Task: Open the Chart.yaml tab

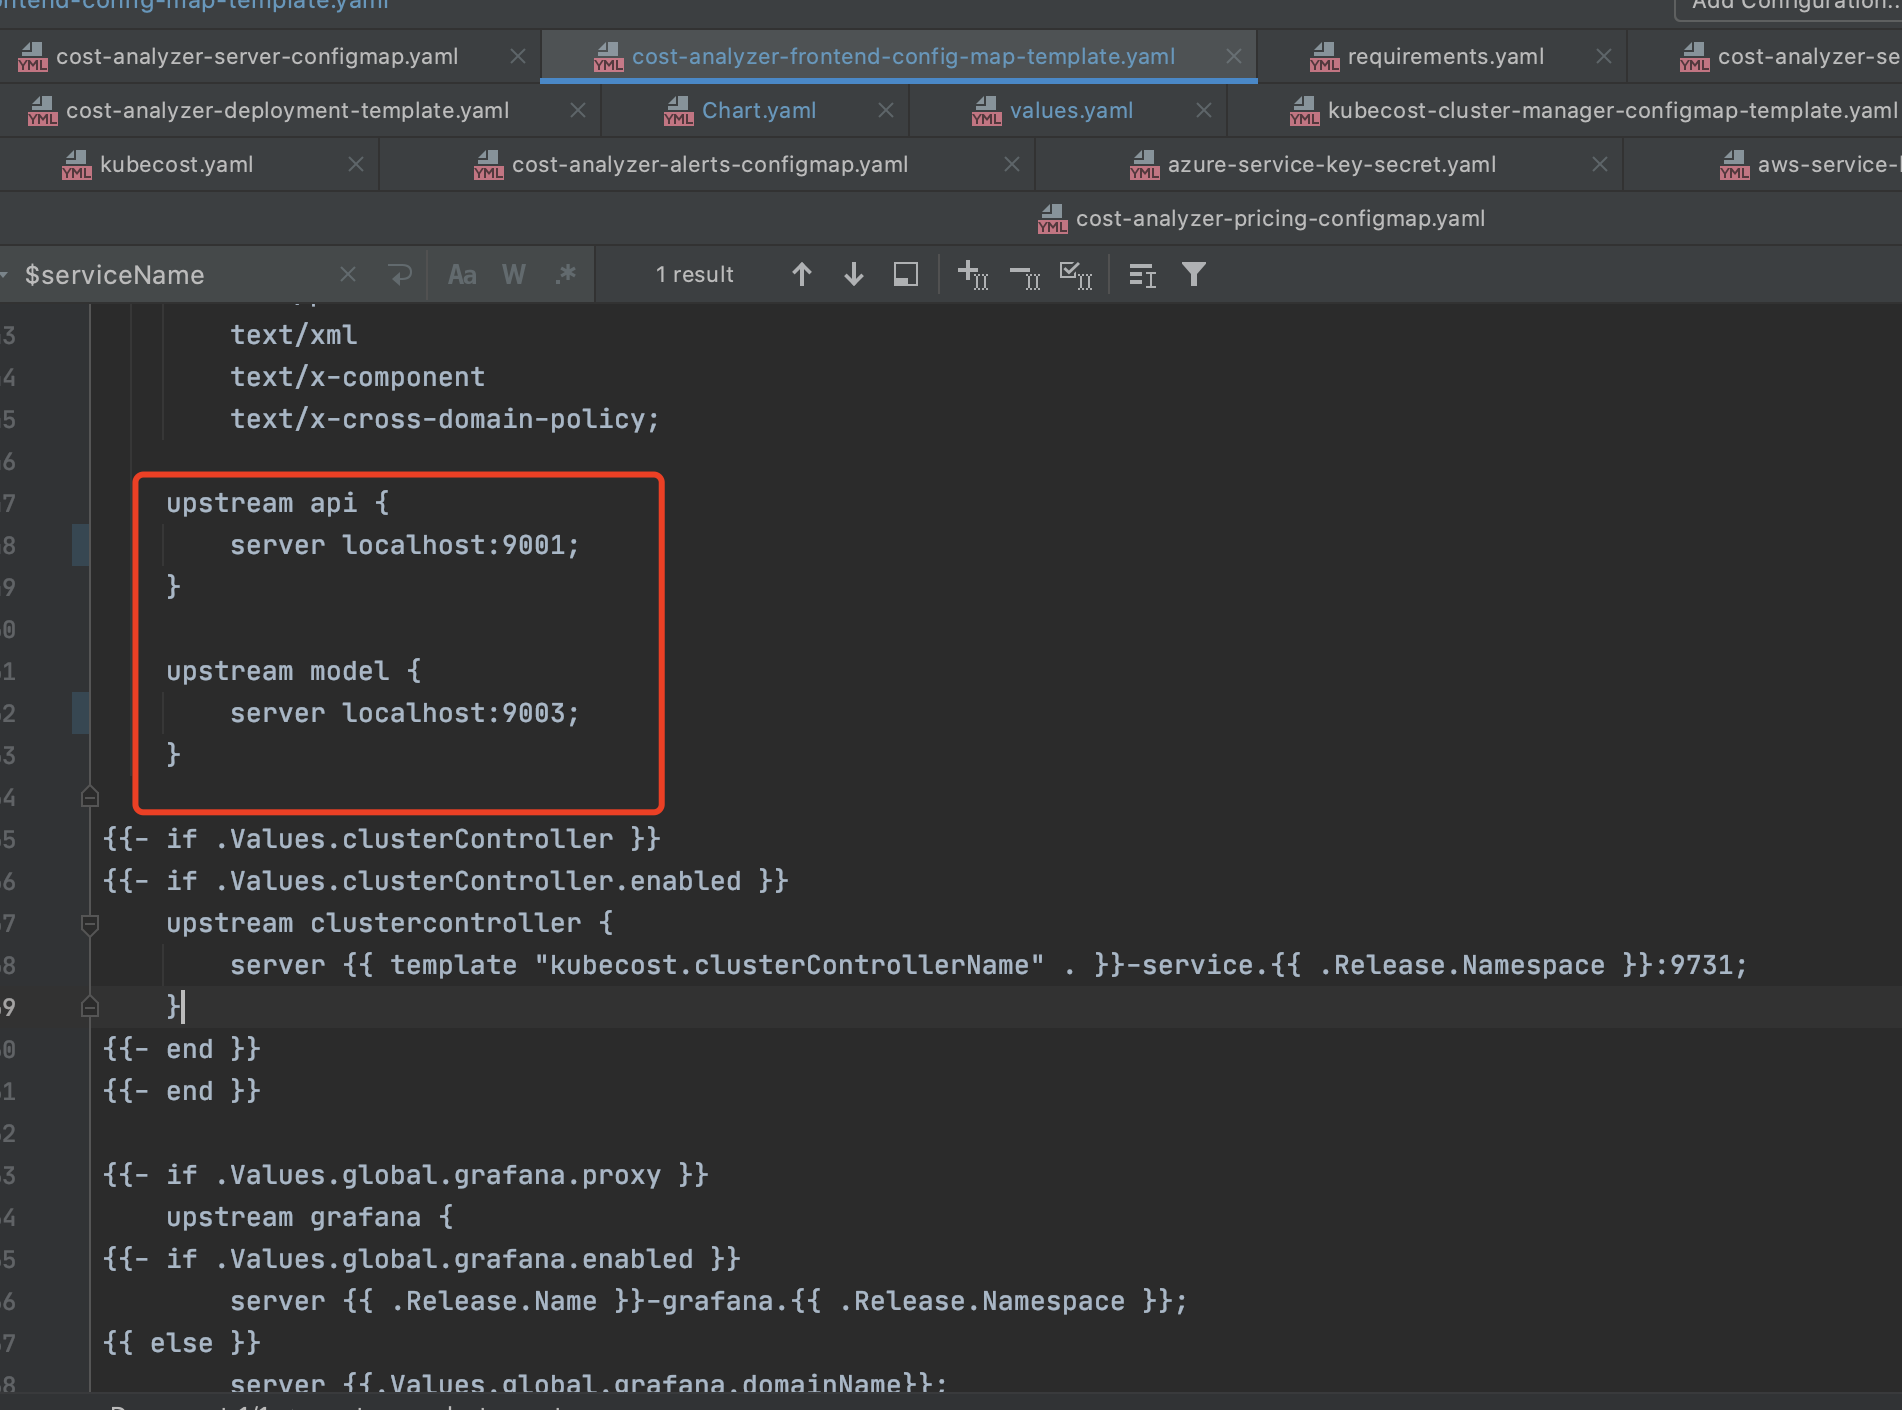Action: tap(758, 110)
